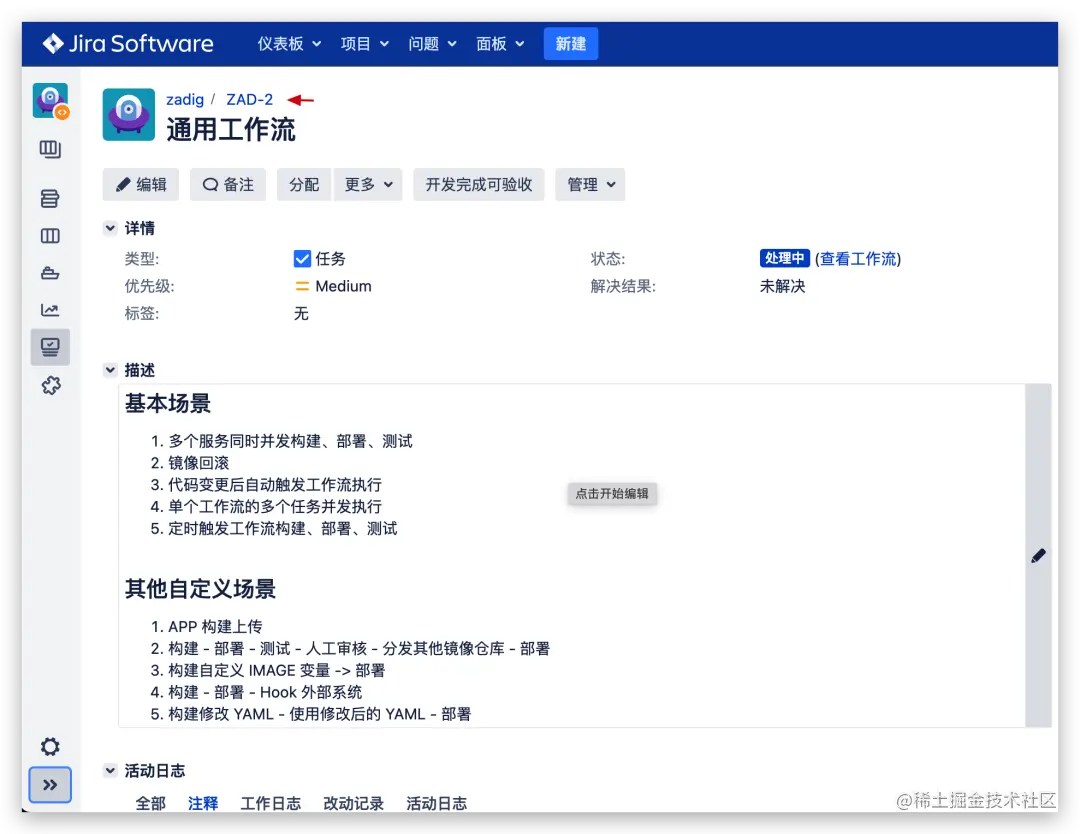This screenshot has width=1080, height=834.
Task: Click the Board columns icon in sidebar
Action: coord(50,235)
